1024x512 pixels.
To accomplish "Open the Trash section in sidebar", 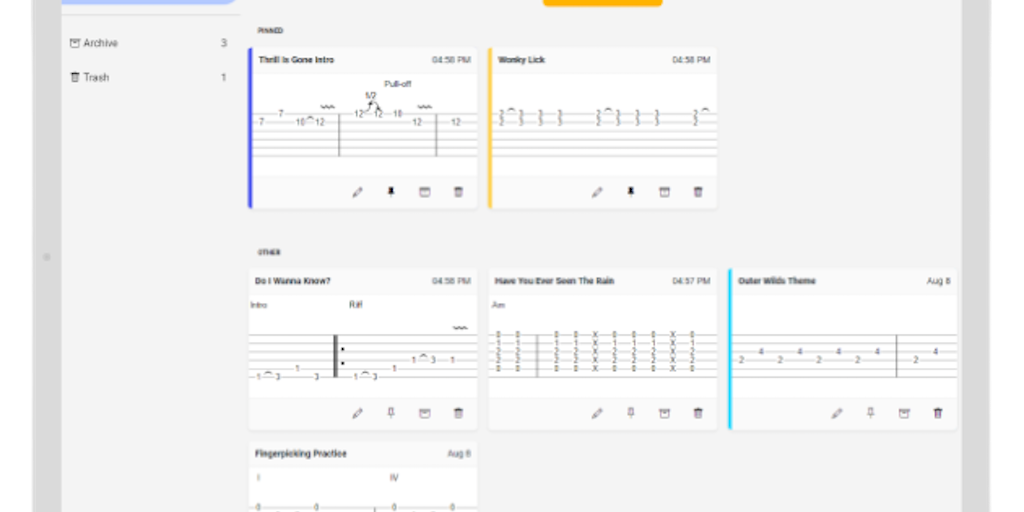I will click(x=96, y=77).
